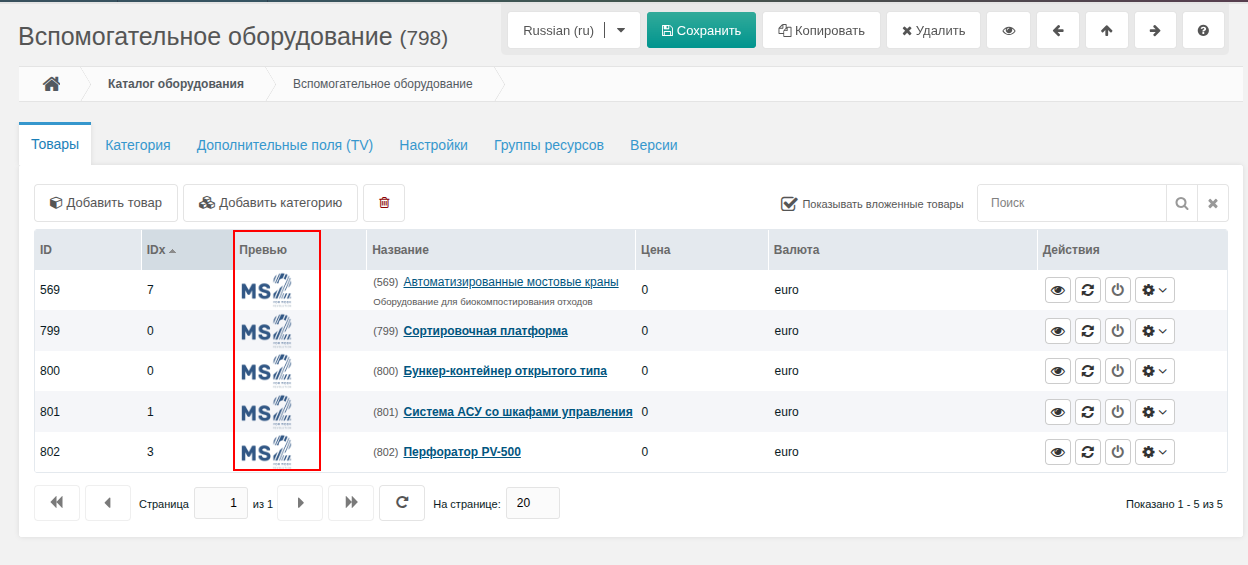Viewport: 1248px width, 565px height.
Task: Open the Дополнительные поля (TV) tab
Action: pos(285,145)
